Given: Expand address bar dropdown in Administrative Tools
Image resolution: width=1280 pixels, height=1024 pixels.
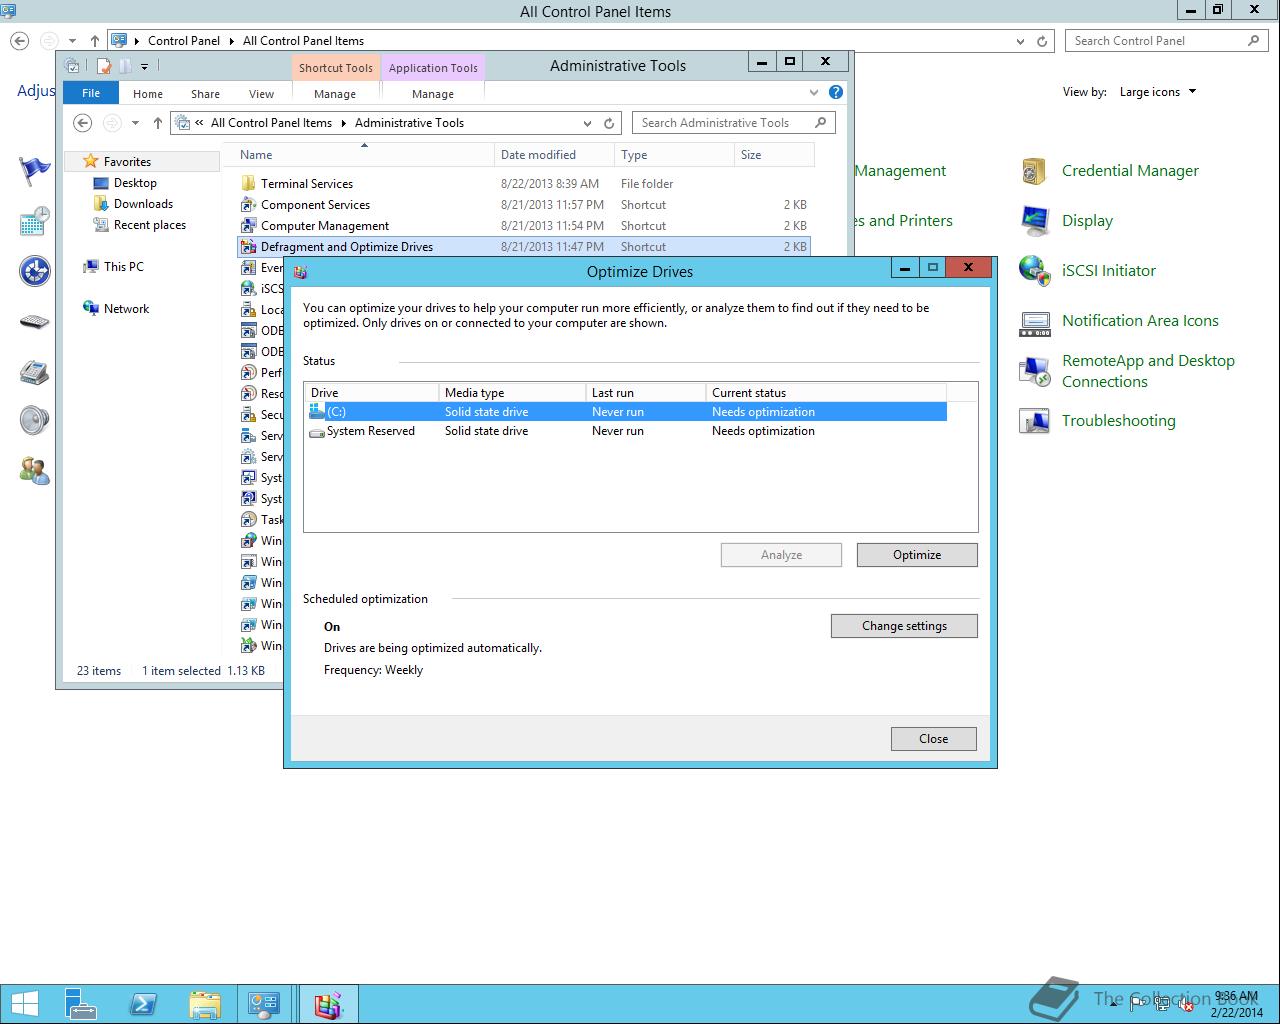Looking at the screenshot, I should coord(587,123).
